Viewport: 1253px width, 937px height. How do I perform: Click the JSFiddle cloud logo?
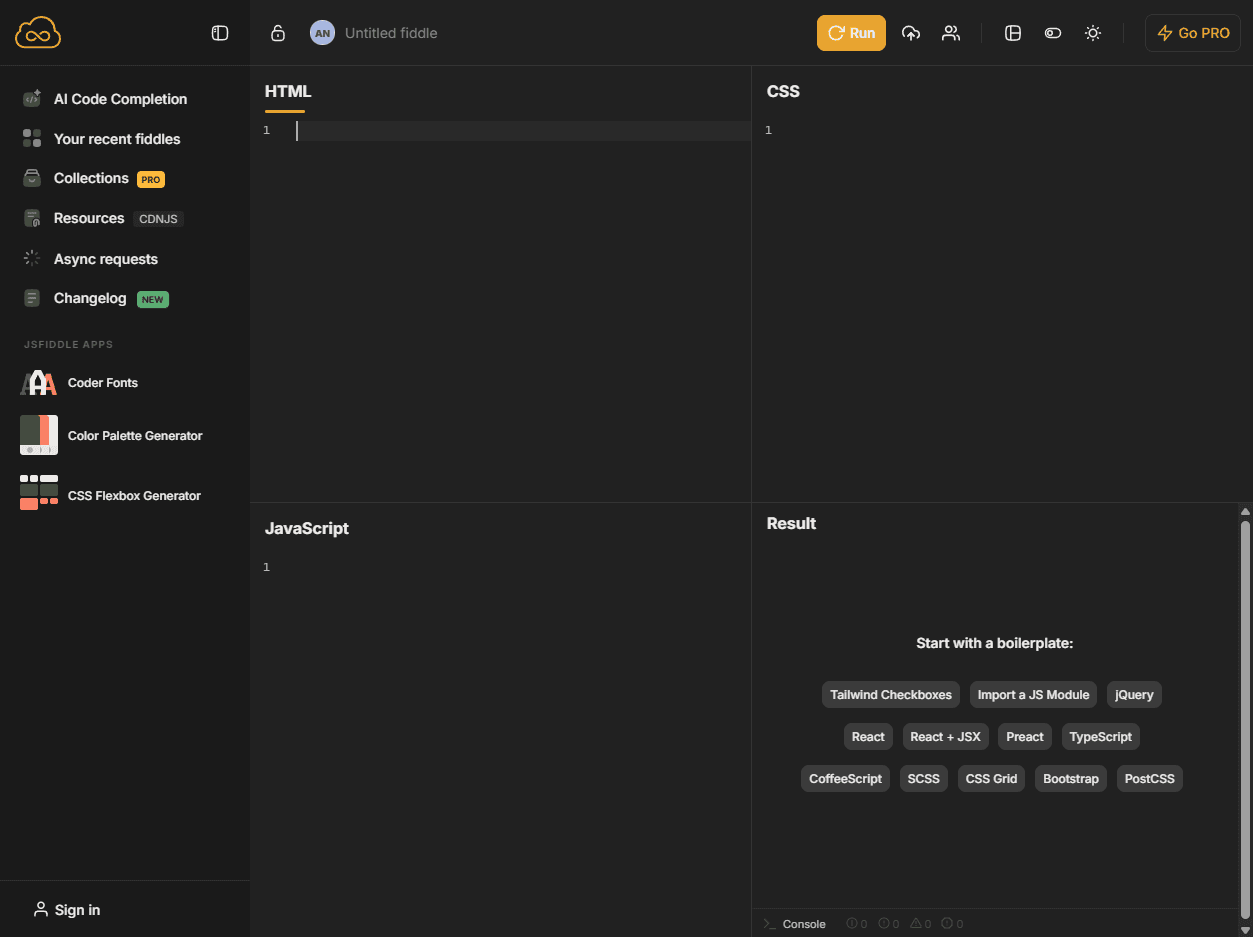[38, 33]
